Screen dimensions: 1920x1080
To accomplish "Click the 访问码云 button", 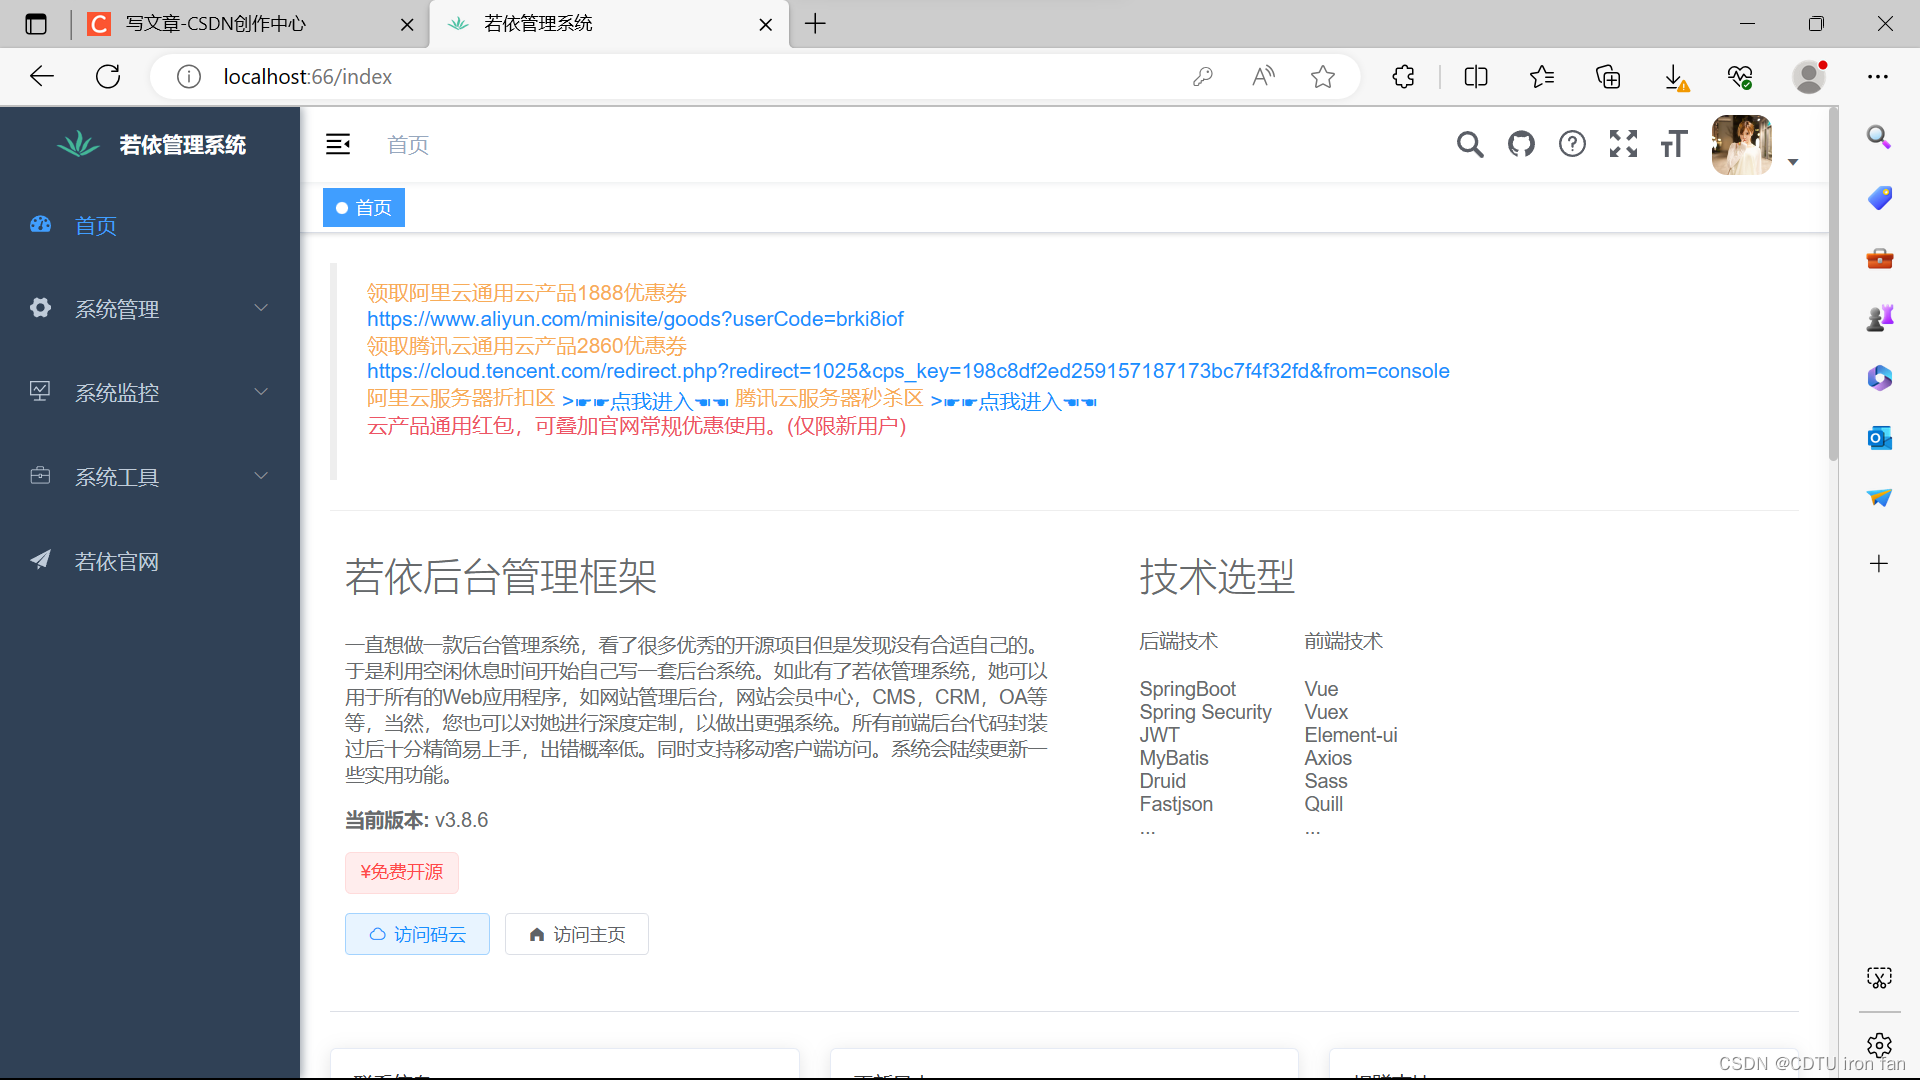I will click(417, 934).
